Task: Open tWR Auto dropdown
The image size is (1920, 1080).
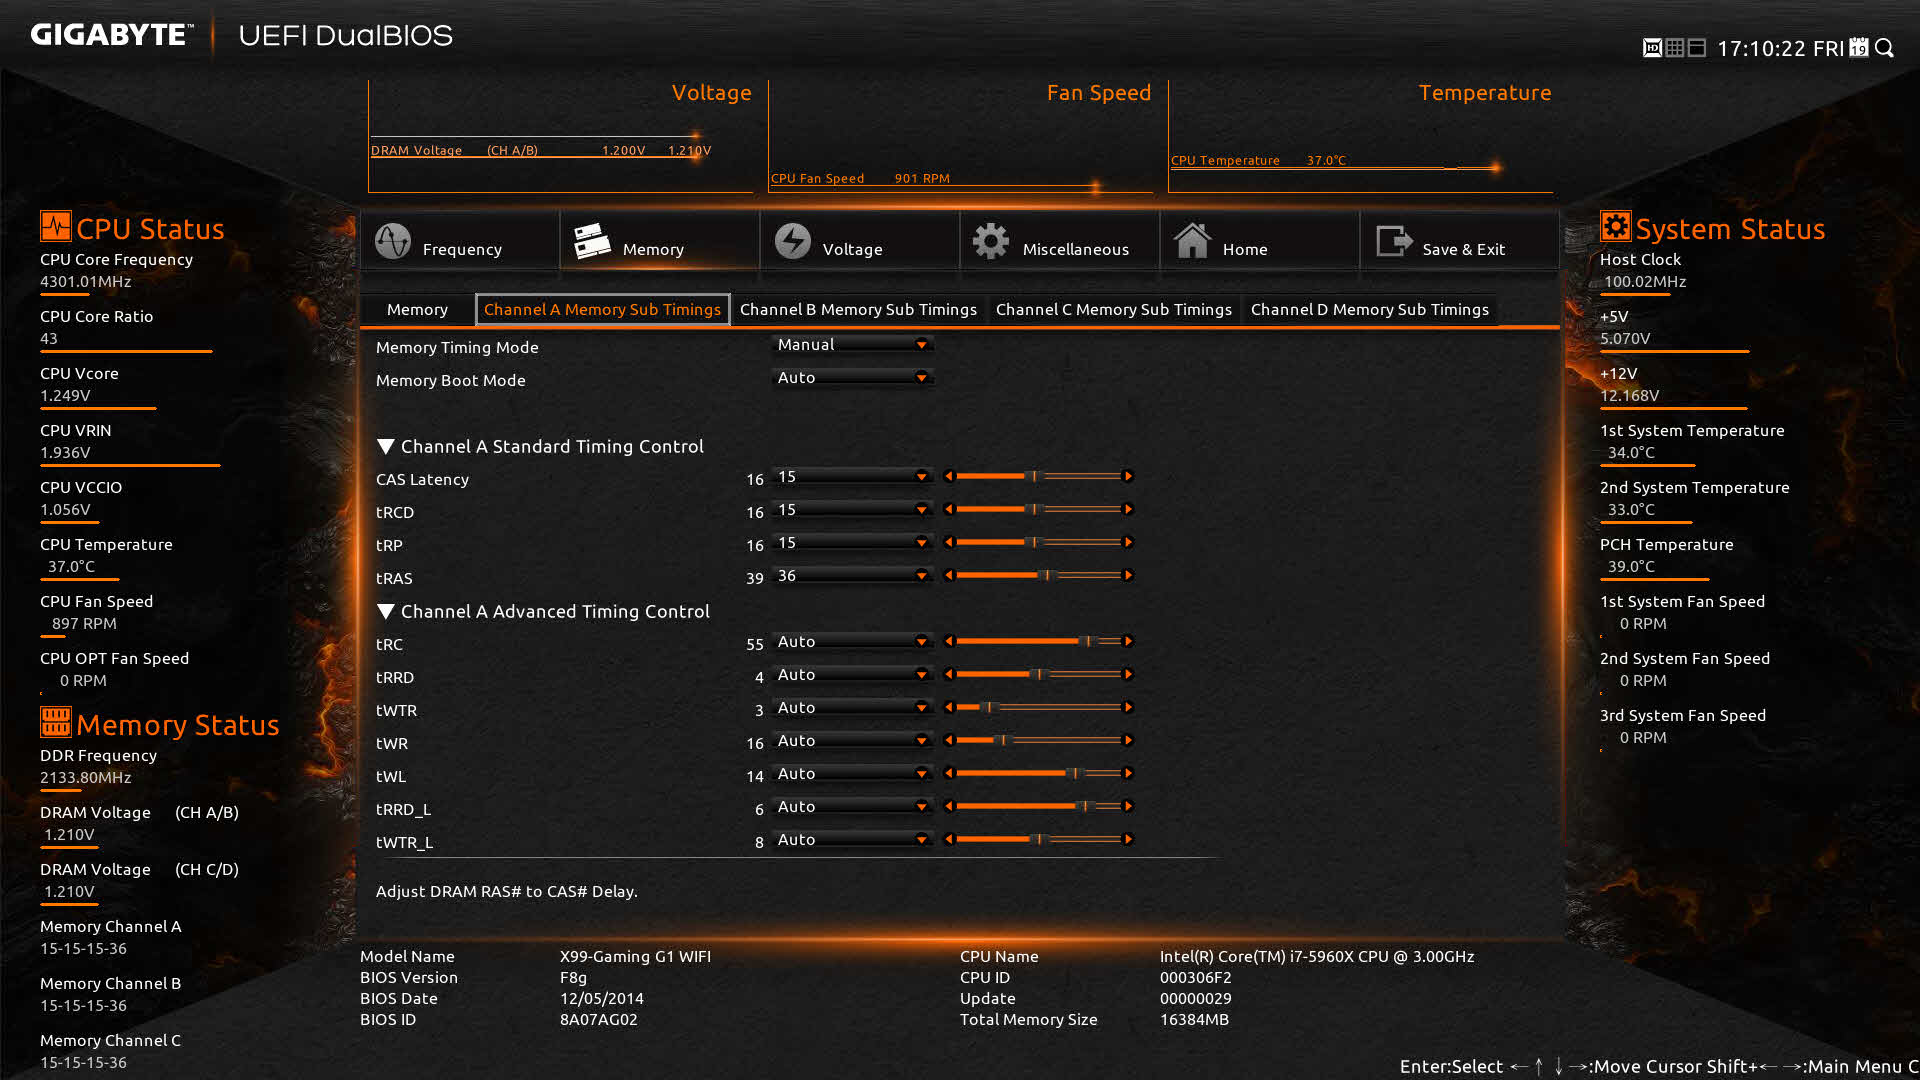Action: click(853, 740)
